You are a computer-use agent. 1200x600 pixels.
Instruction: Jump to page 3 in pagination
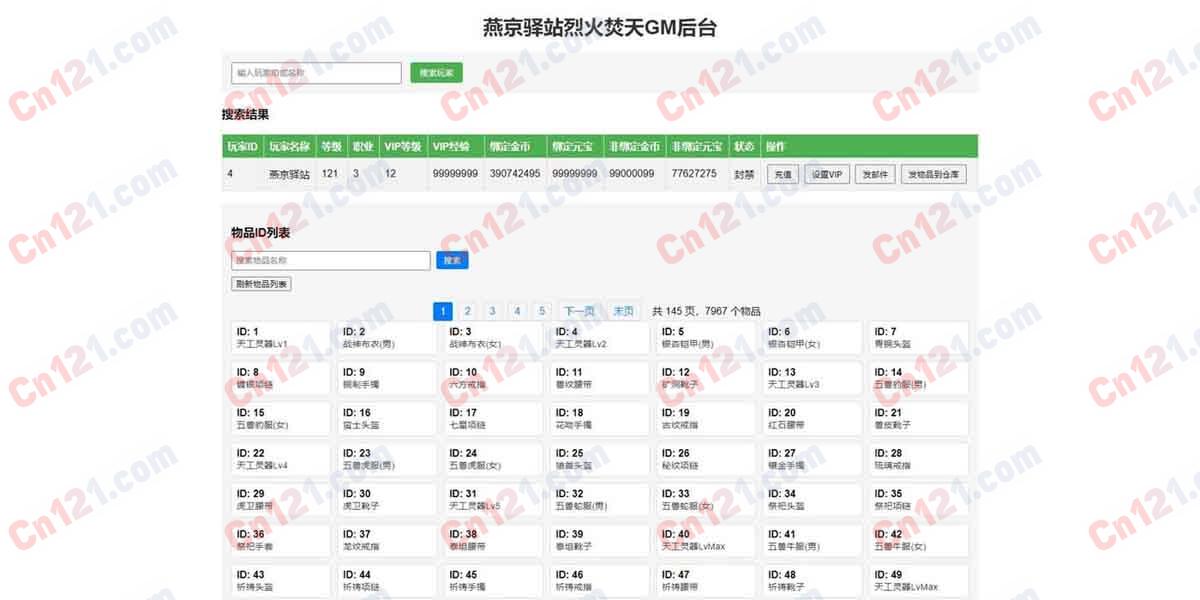(492, 311)
